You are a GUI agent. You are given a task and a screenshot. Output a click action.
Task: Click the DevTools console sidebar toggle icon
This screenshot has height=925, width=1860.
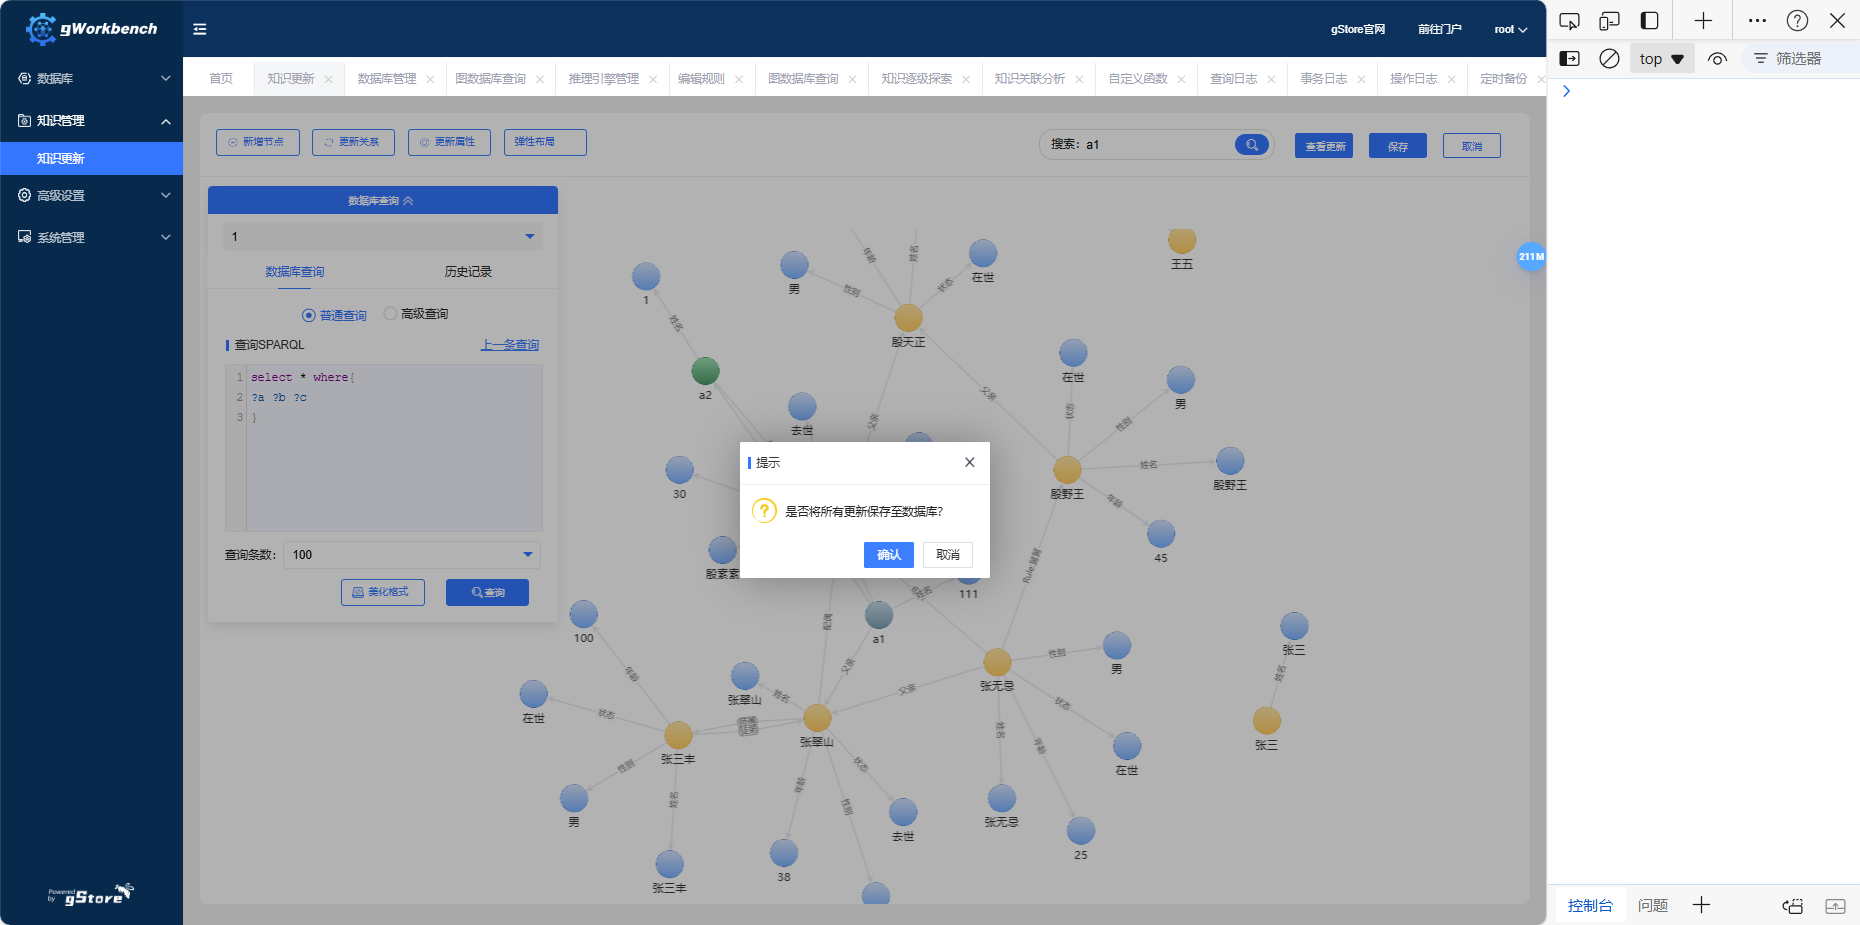tap(1570, 59)
